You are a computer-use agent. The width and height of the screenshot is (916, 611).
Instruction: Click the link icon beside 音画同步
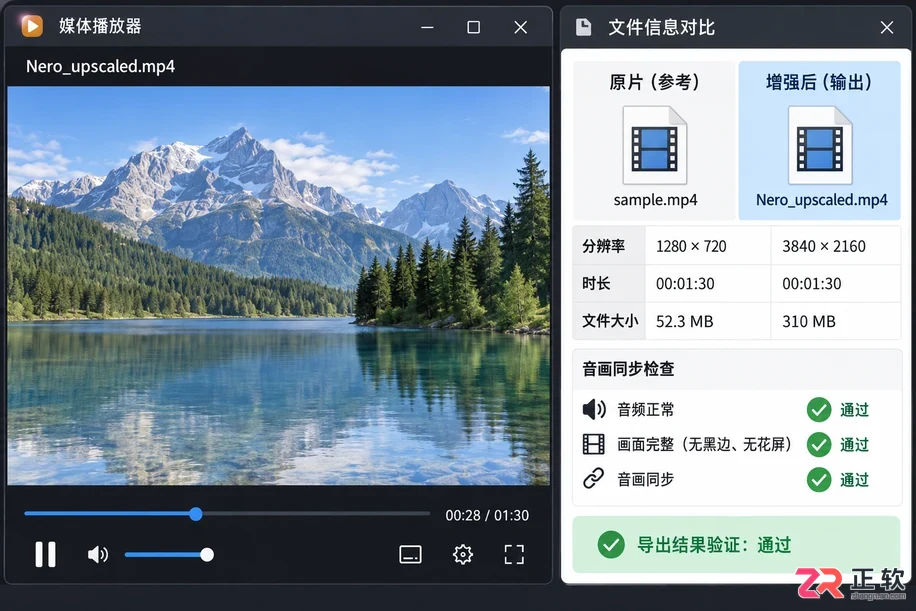coord(594,478)
